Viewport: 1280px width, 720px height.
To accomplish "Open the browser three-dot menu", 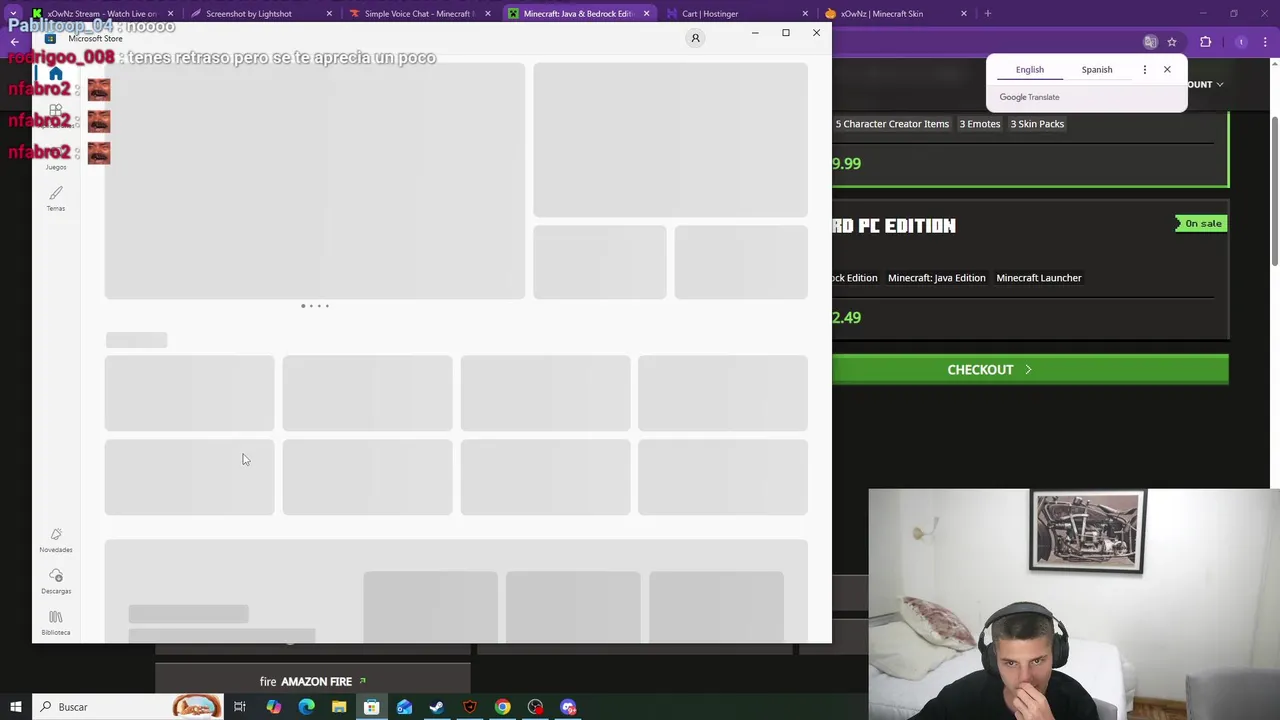I will point(1266,42).
